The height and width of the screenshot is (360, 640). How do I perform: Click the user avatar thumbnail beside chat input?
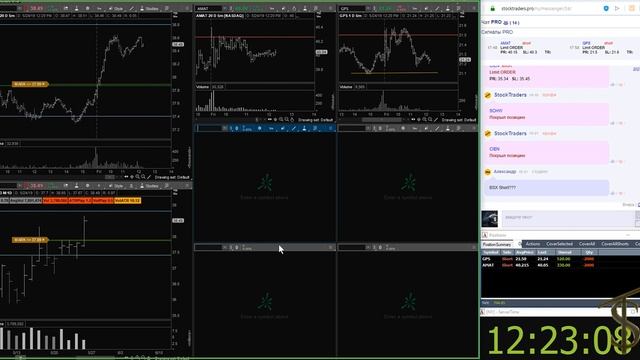pos(489,219)
